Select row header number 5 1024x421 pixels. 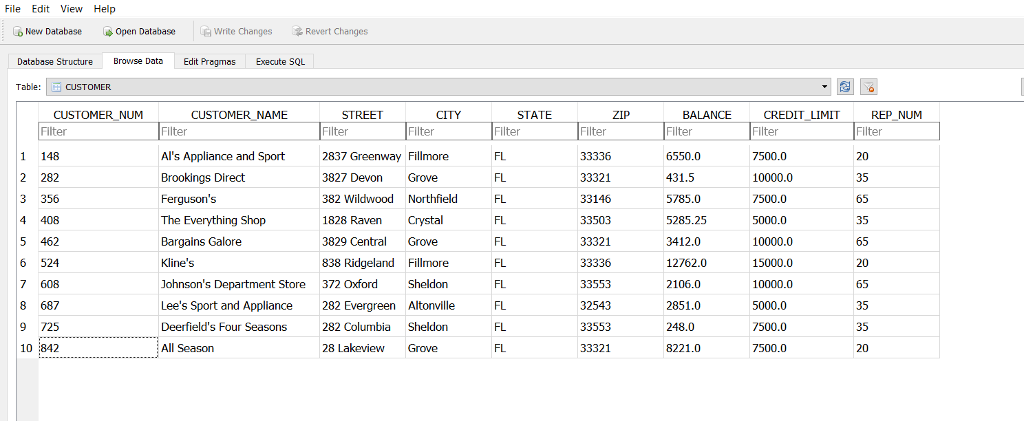[x=27, y=242]
